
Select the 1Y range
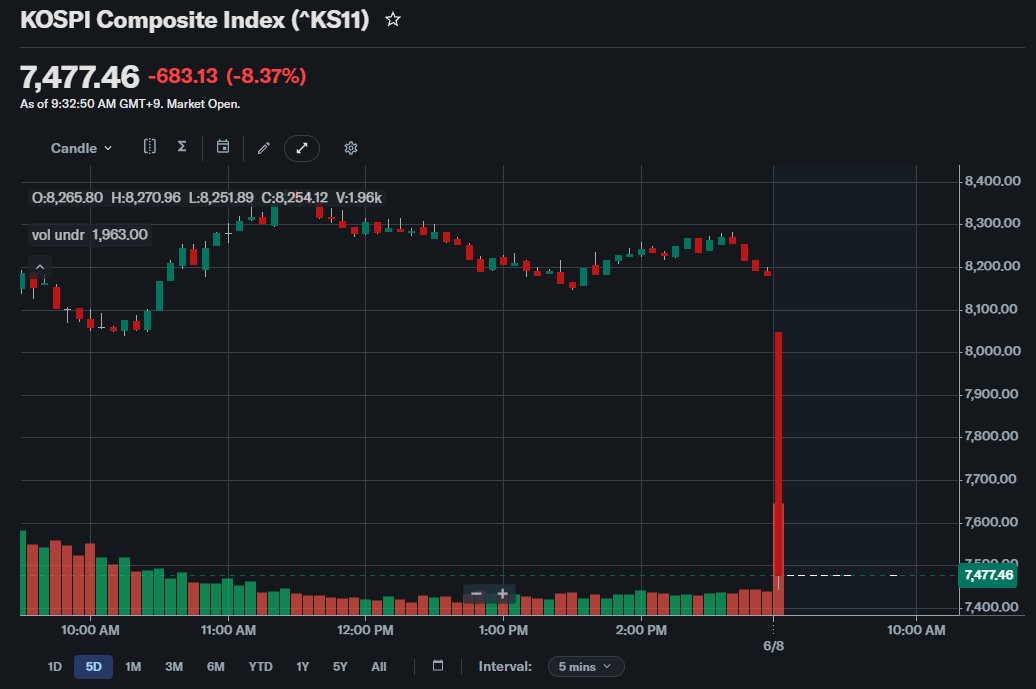[x=303, y=667]
